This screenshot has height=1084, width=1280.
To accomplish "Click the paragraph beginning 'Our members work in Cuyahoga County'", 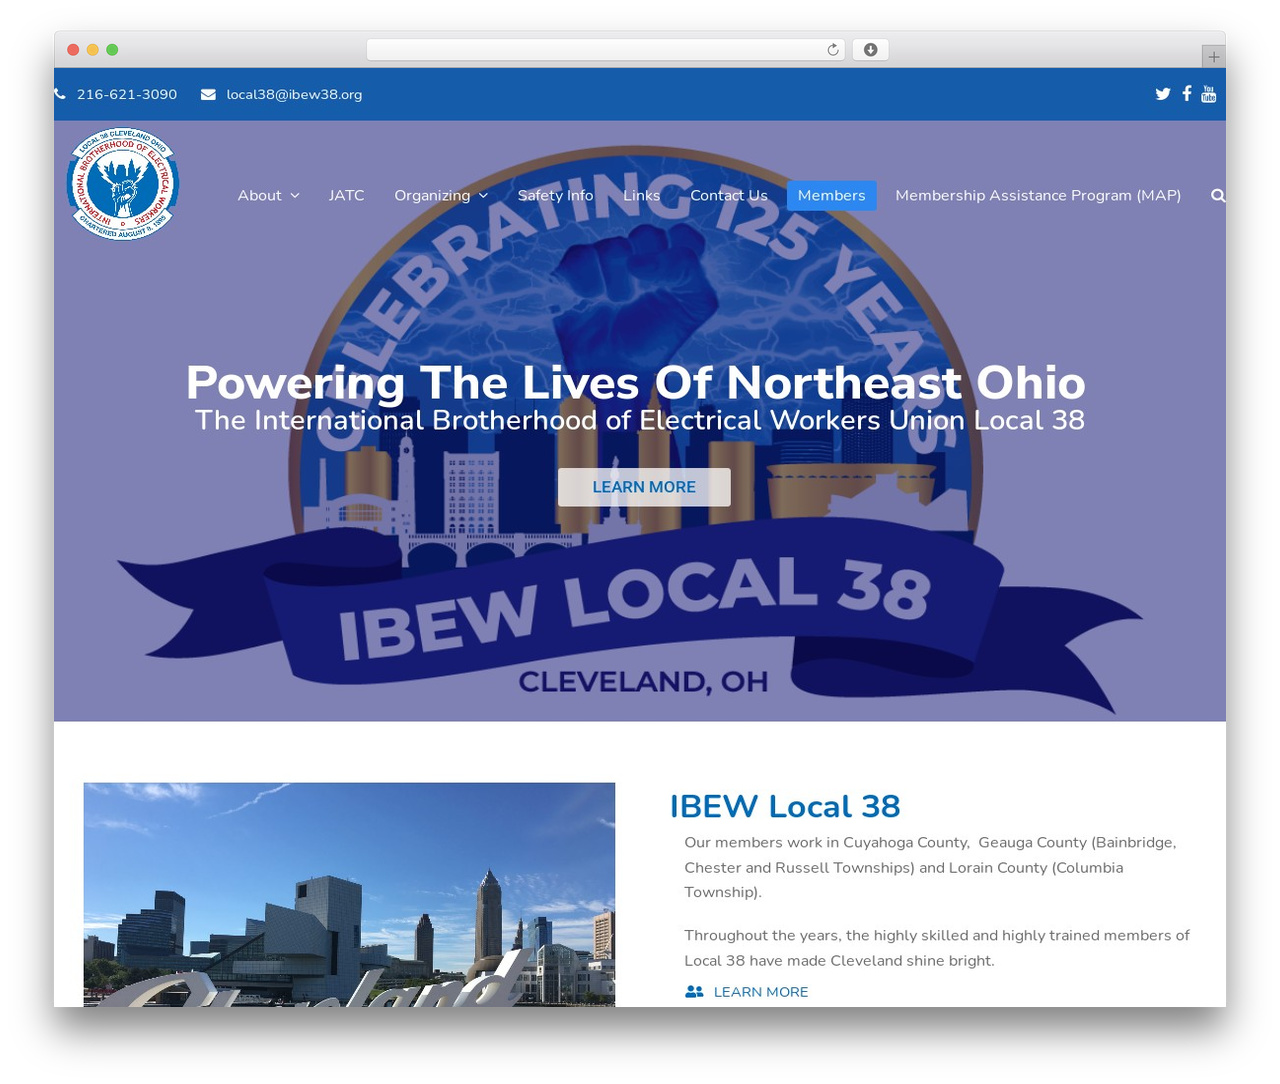I will click(x=932, y=867).
